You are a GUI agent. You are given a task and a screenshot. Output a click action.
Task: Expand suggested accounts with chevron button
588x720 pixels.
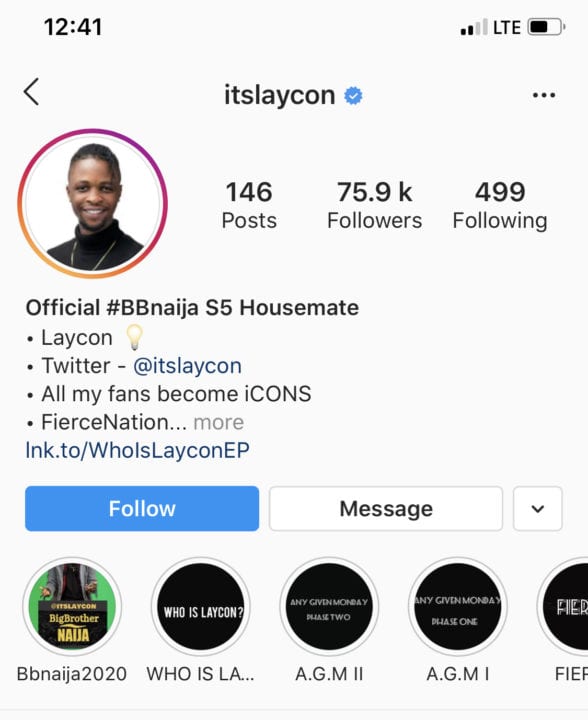(x=538, y=509)
